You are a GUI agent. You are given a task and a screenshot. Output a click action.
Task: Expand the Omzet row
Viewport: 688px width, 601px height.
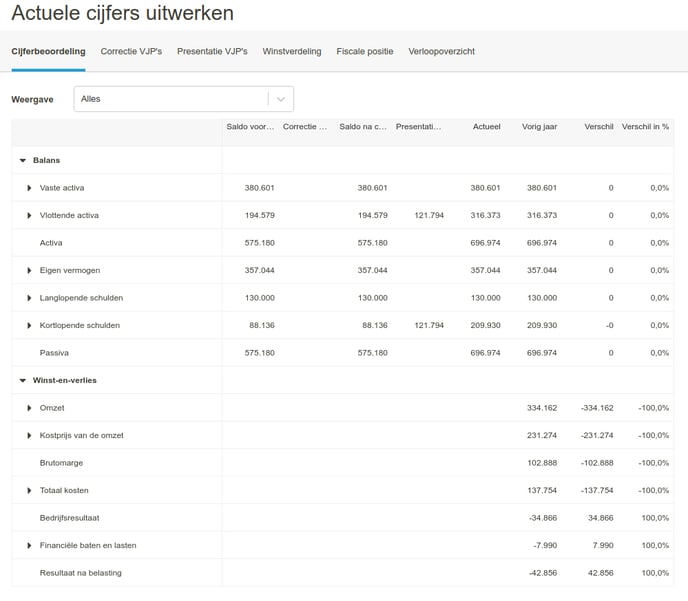(x=29, y=408)
